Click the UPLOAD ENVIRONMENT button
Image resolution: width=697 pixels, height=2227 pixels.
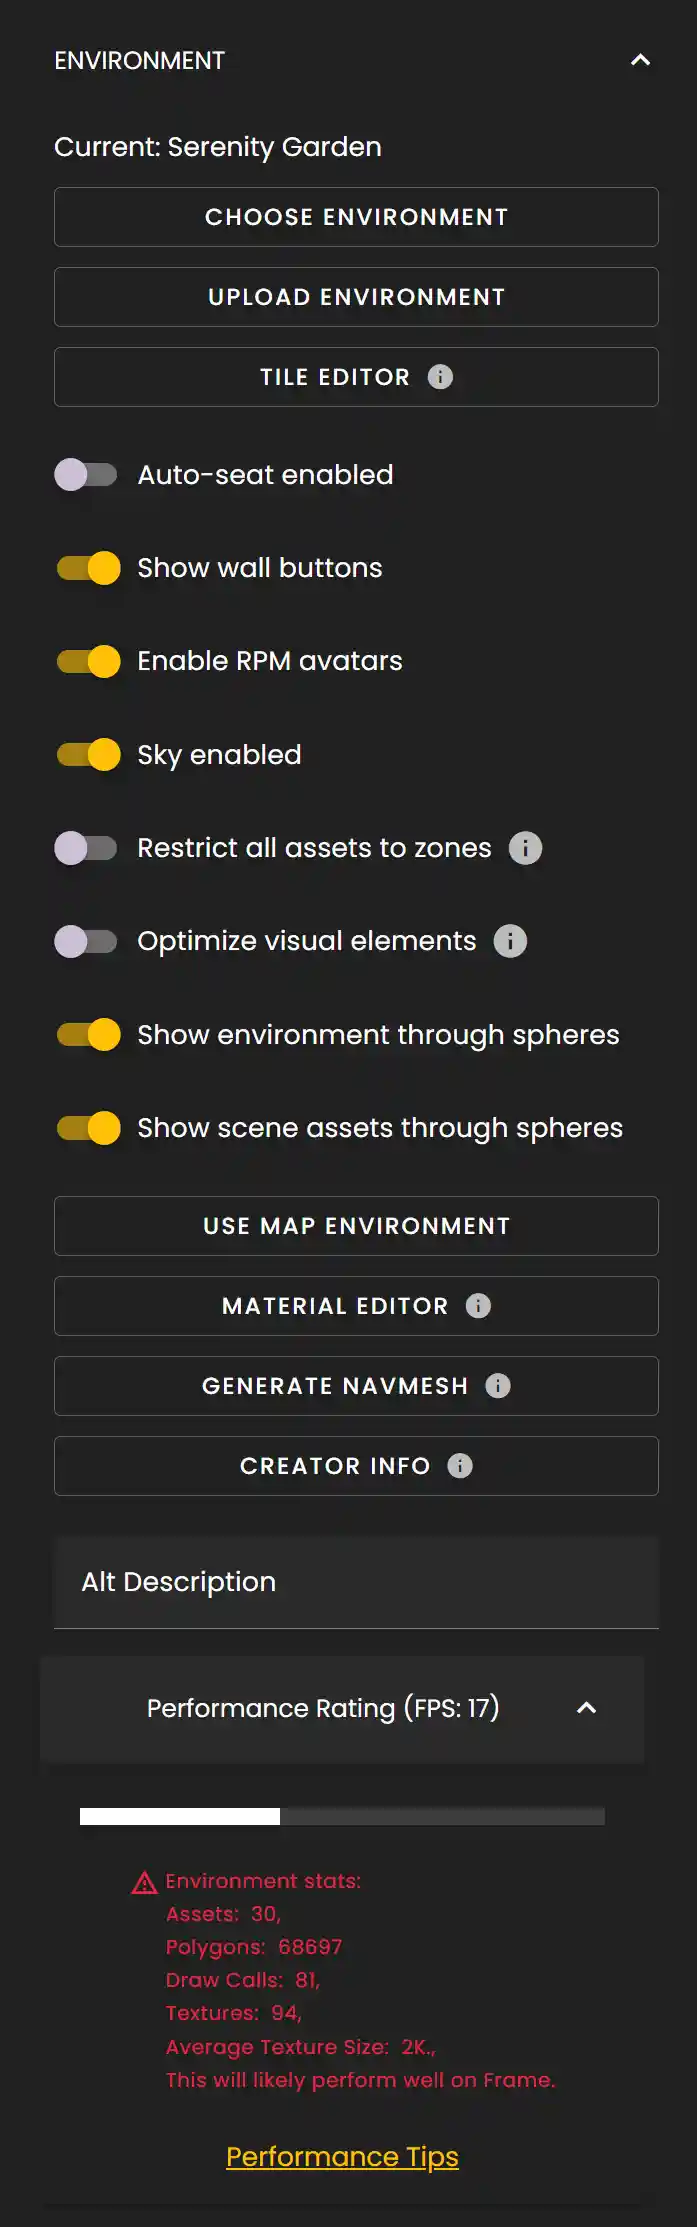point(356,297)
